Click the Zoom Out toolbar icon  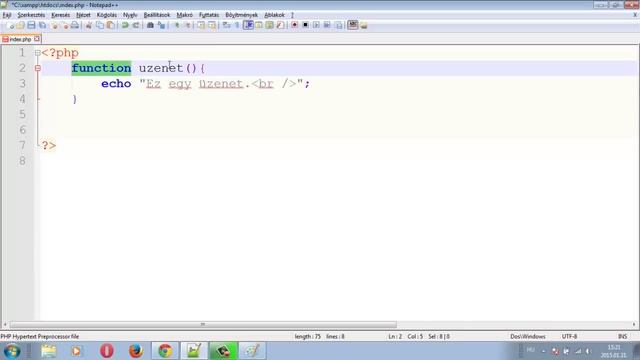pyautogui.click(x=187, y=25)
